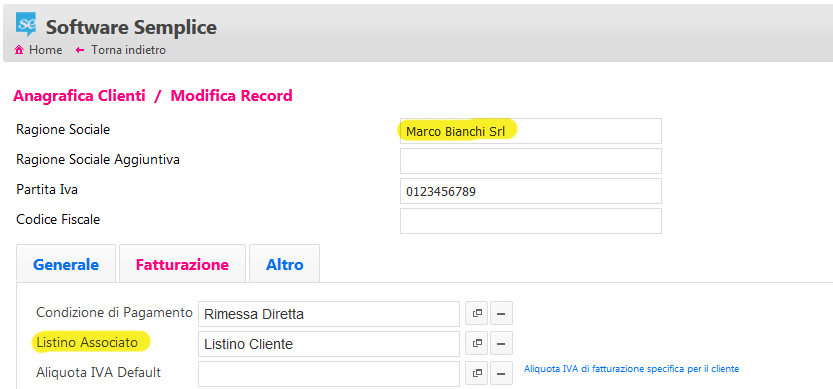Click the Anagrafica Clienti breadcrumb heading

[79, 96]
